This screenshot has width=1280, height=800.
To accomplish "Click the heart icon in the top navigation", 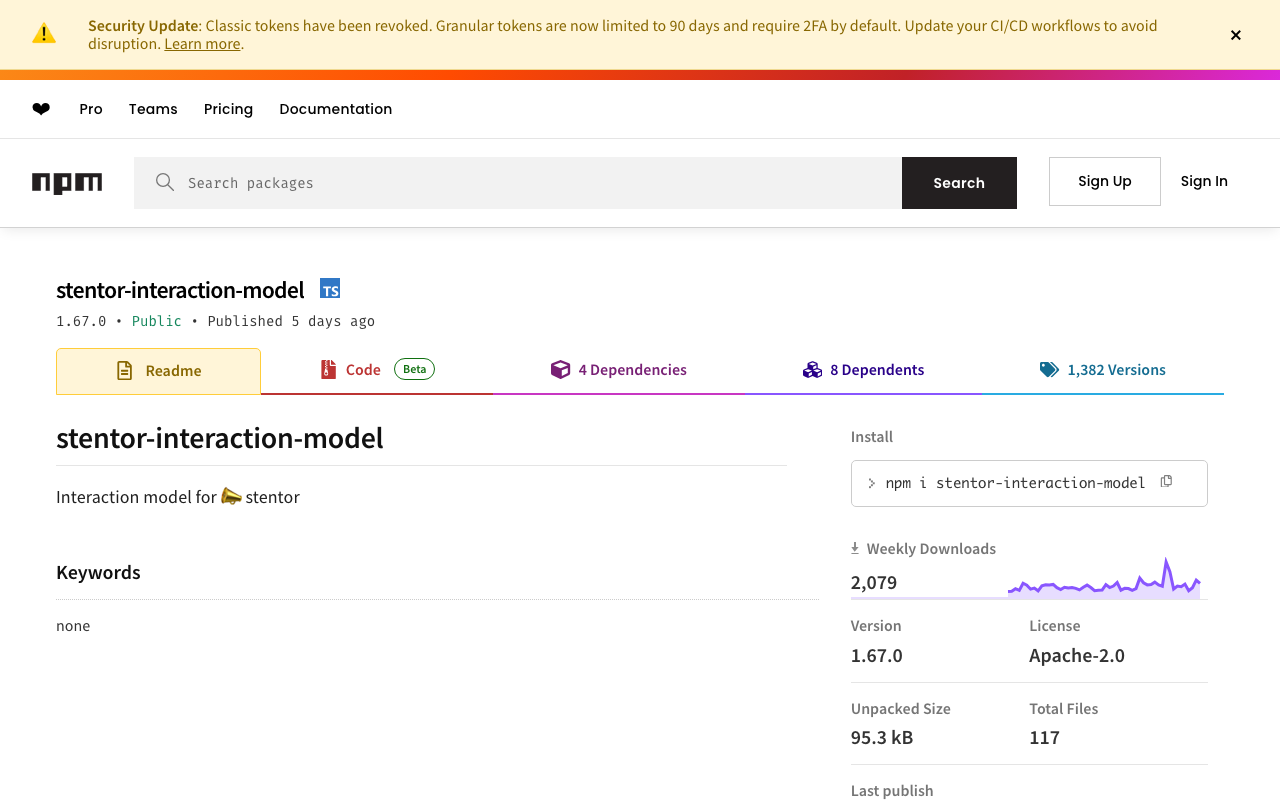I will (x=41, y=109).
